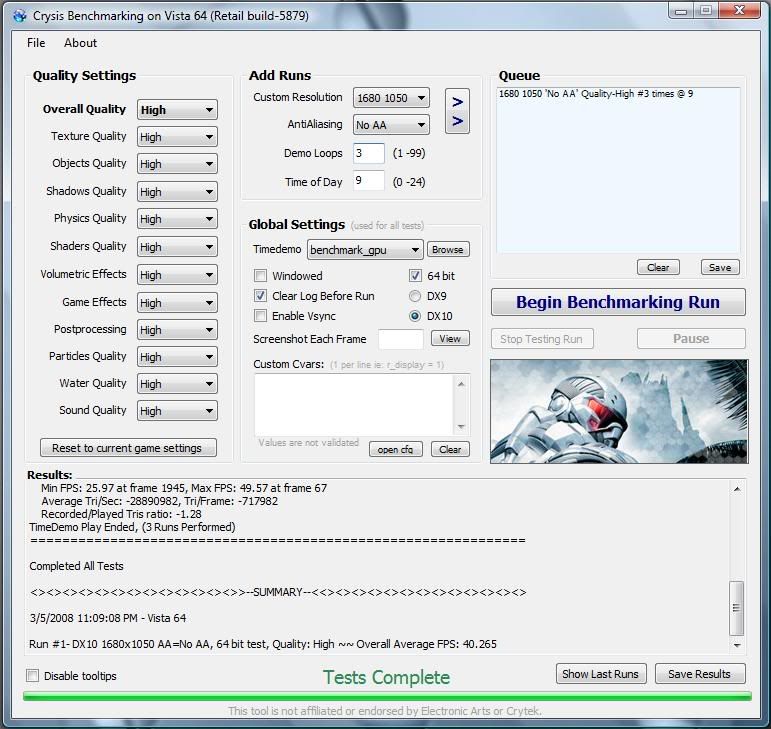Click the Stop Testing Run button
This screenshot has width=771, height=729.
(542, 339)
